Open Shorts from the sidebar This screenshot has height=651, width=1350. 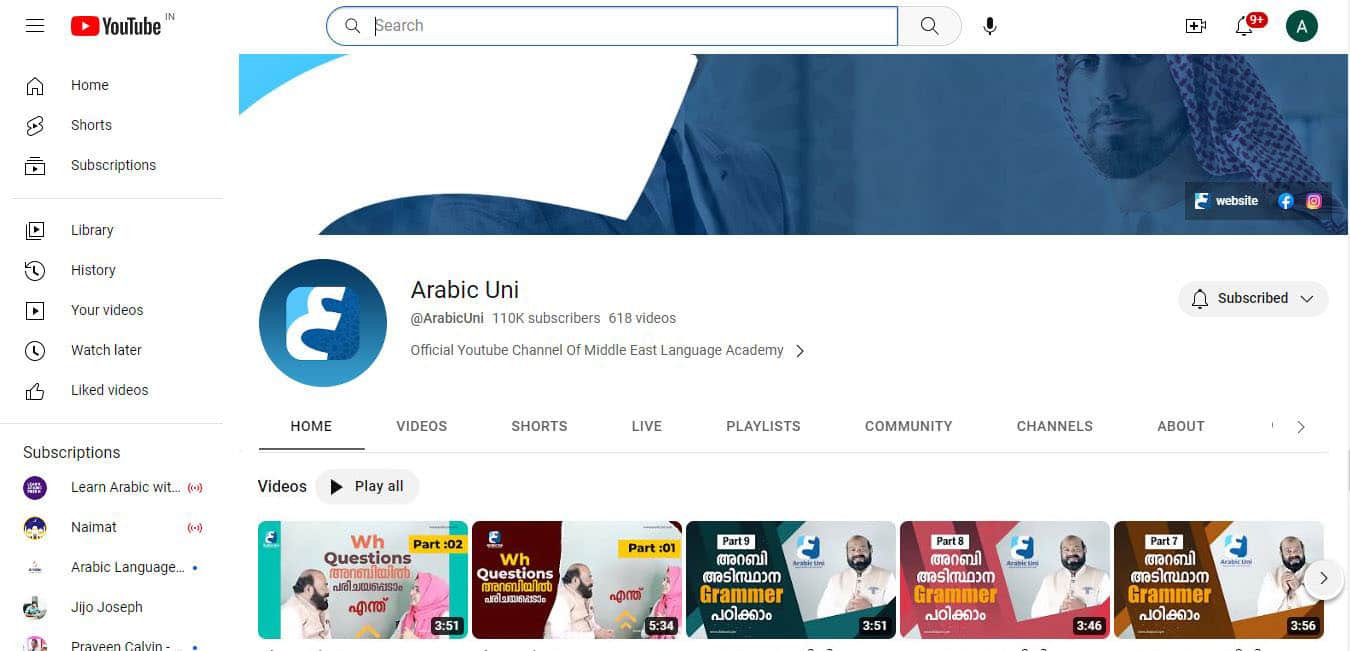91,124
